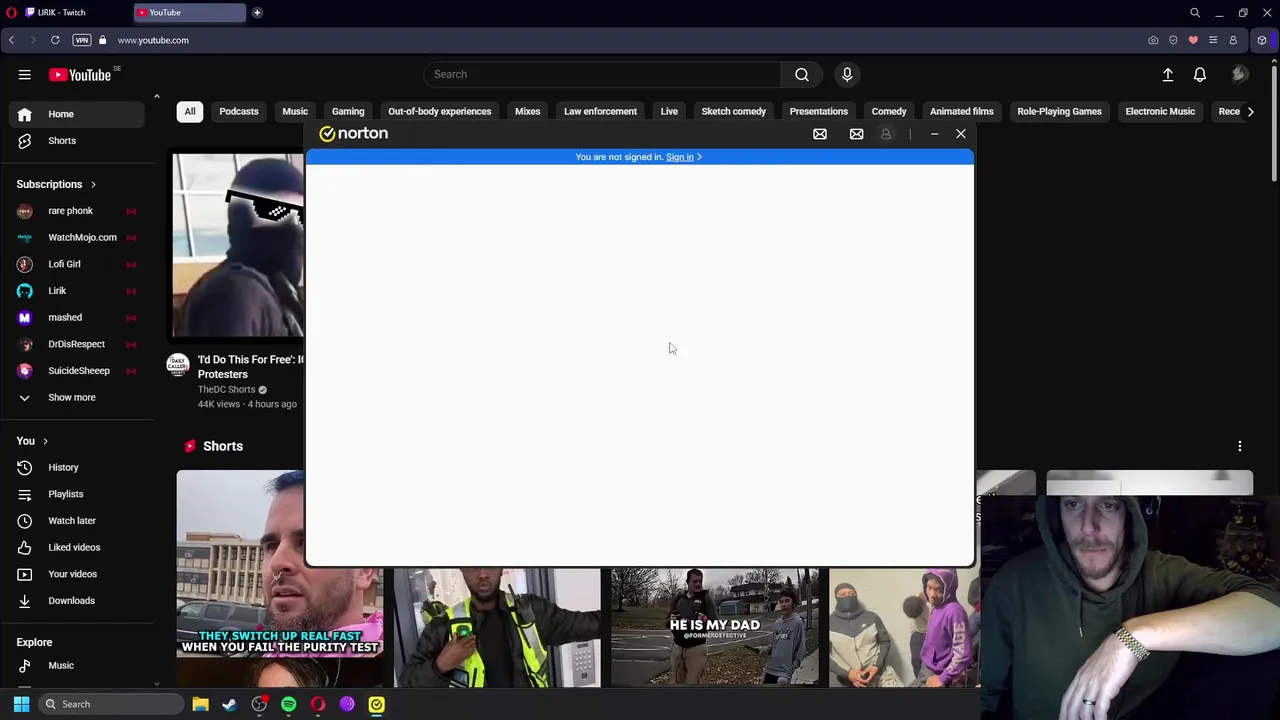Image resolution: width=1280 pixels, height=720 pixels.
Task: Open the YouTube account avatar menu
Action: (1240, 74)
